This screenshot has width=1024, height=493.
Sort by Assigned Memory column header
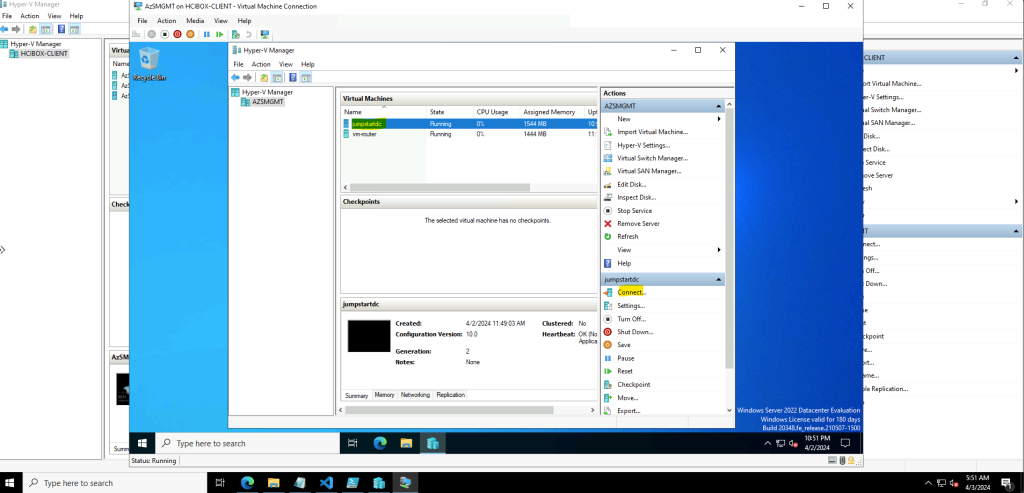pos(549,112)
